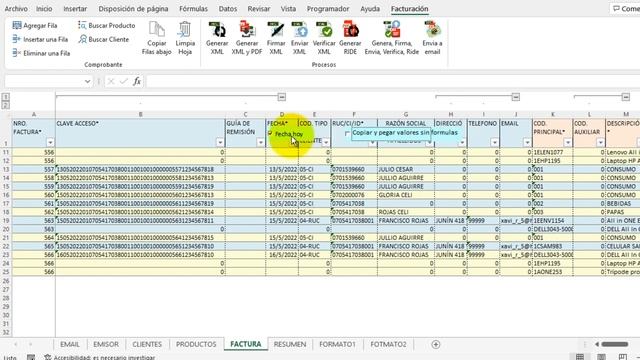Image resolution: width=640 pixels, height=360 pixels.
Task: Click Insertar una Fila in ribbon
Action: tap(40, 39)
